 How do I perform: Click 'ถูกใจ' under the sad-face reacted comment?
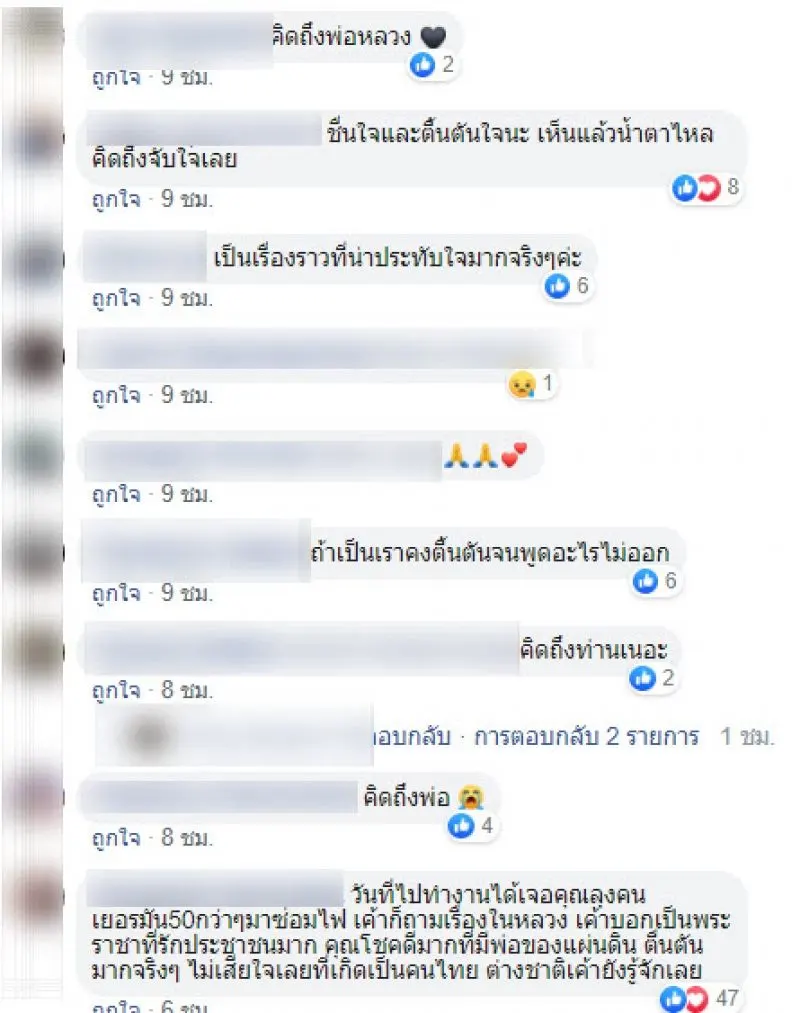tap(116, 395)
